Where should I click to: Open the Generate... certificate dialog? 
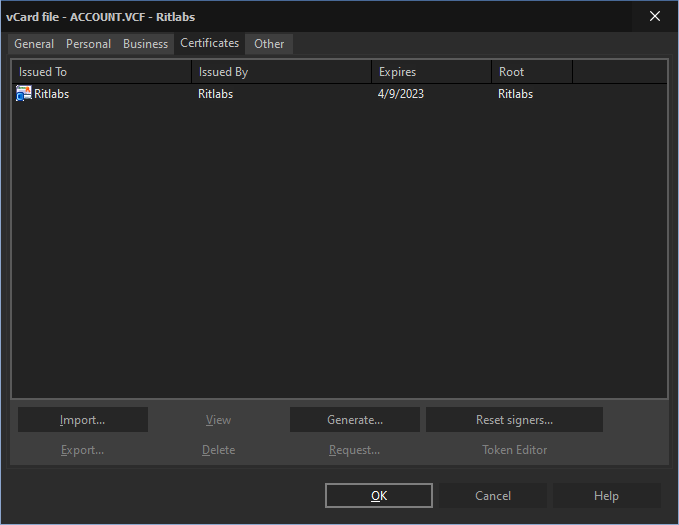(x=355, y=420)
